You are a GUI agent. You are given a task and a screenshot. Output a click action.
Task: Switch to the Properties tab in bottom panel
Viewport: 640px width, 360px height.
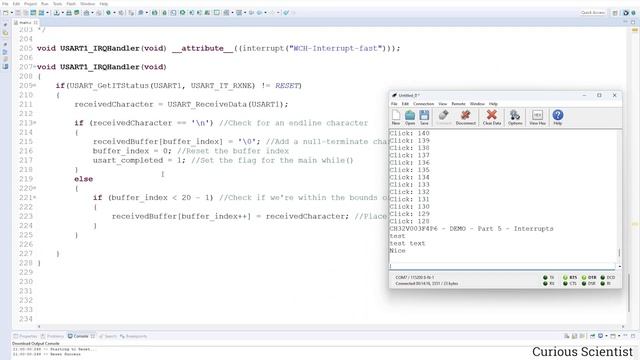tap(25, 336)
